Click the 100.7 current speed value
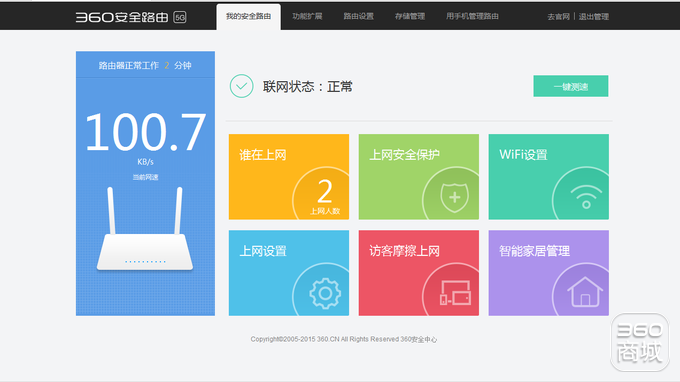This screenshot has width=680, height=382. point(145,132)
